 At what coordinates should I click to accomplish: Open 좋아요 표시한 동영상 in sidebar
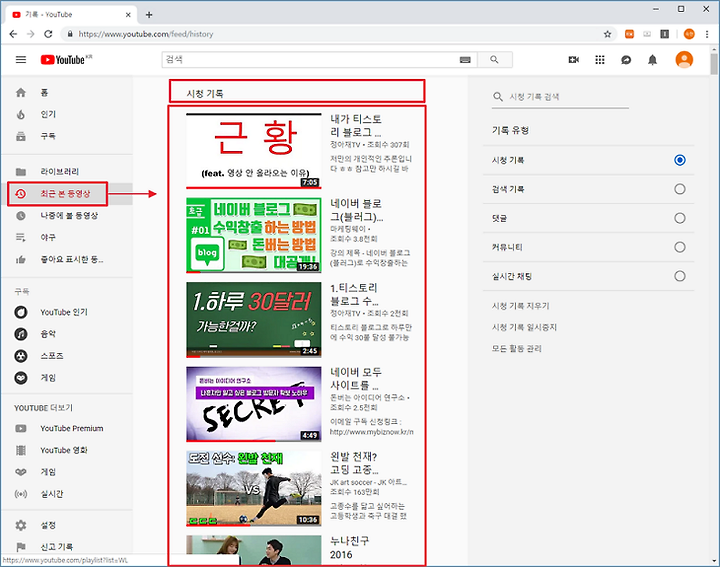[67, 259]
